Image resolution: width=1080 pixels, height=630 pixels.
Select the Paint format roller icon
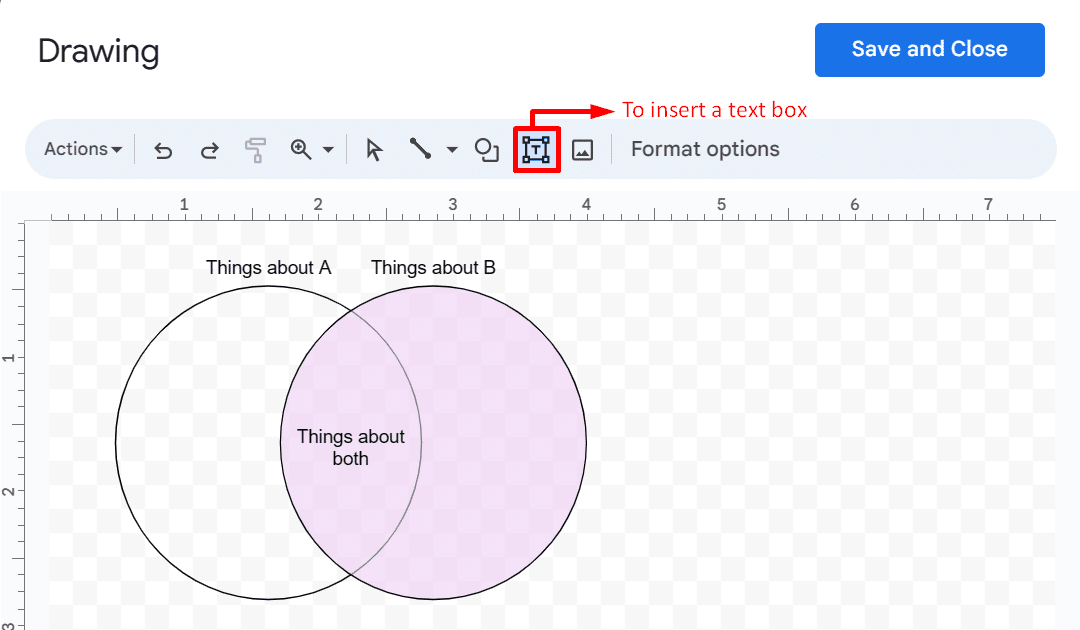coord(255,149)
